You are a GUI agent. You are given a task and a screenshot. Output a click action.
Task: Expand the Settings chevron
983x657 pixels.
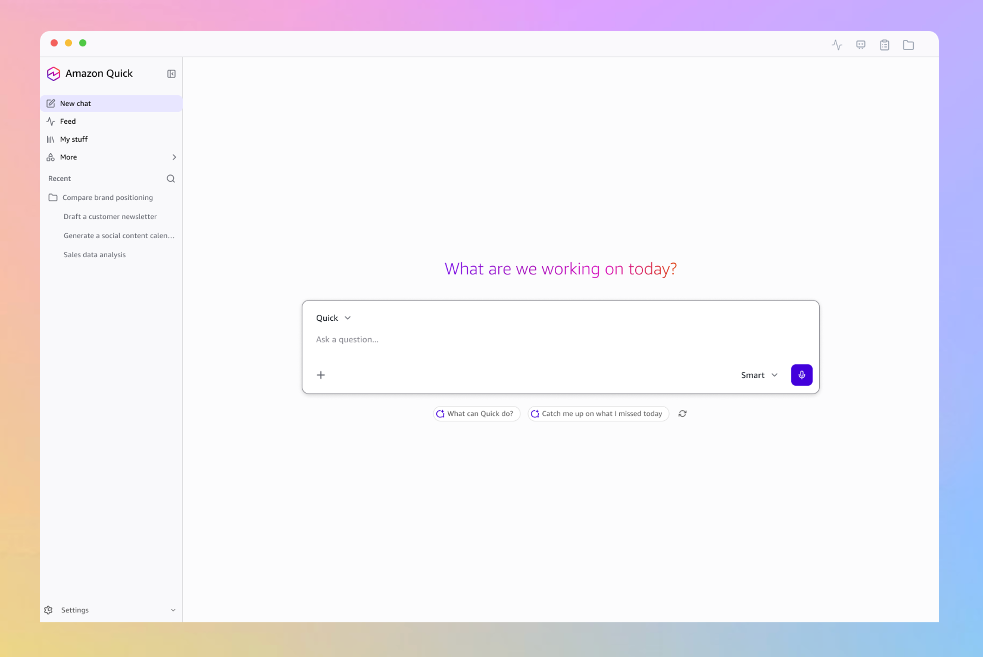(x=173, y=610)
